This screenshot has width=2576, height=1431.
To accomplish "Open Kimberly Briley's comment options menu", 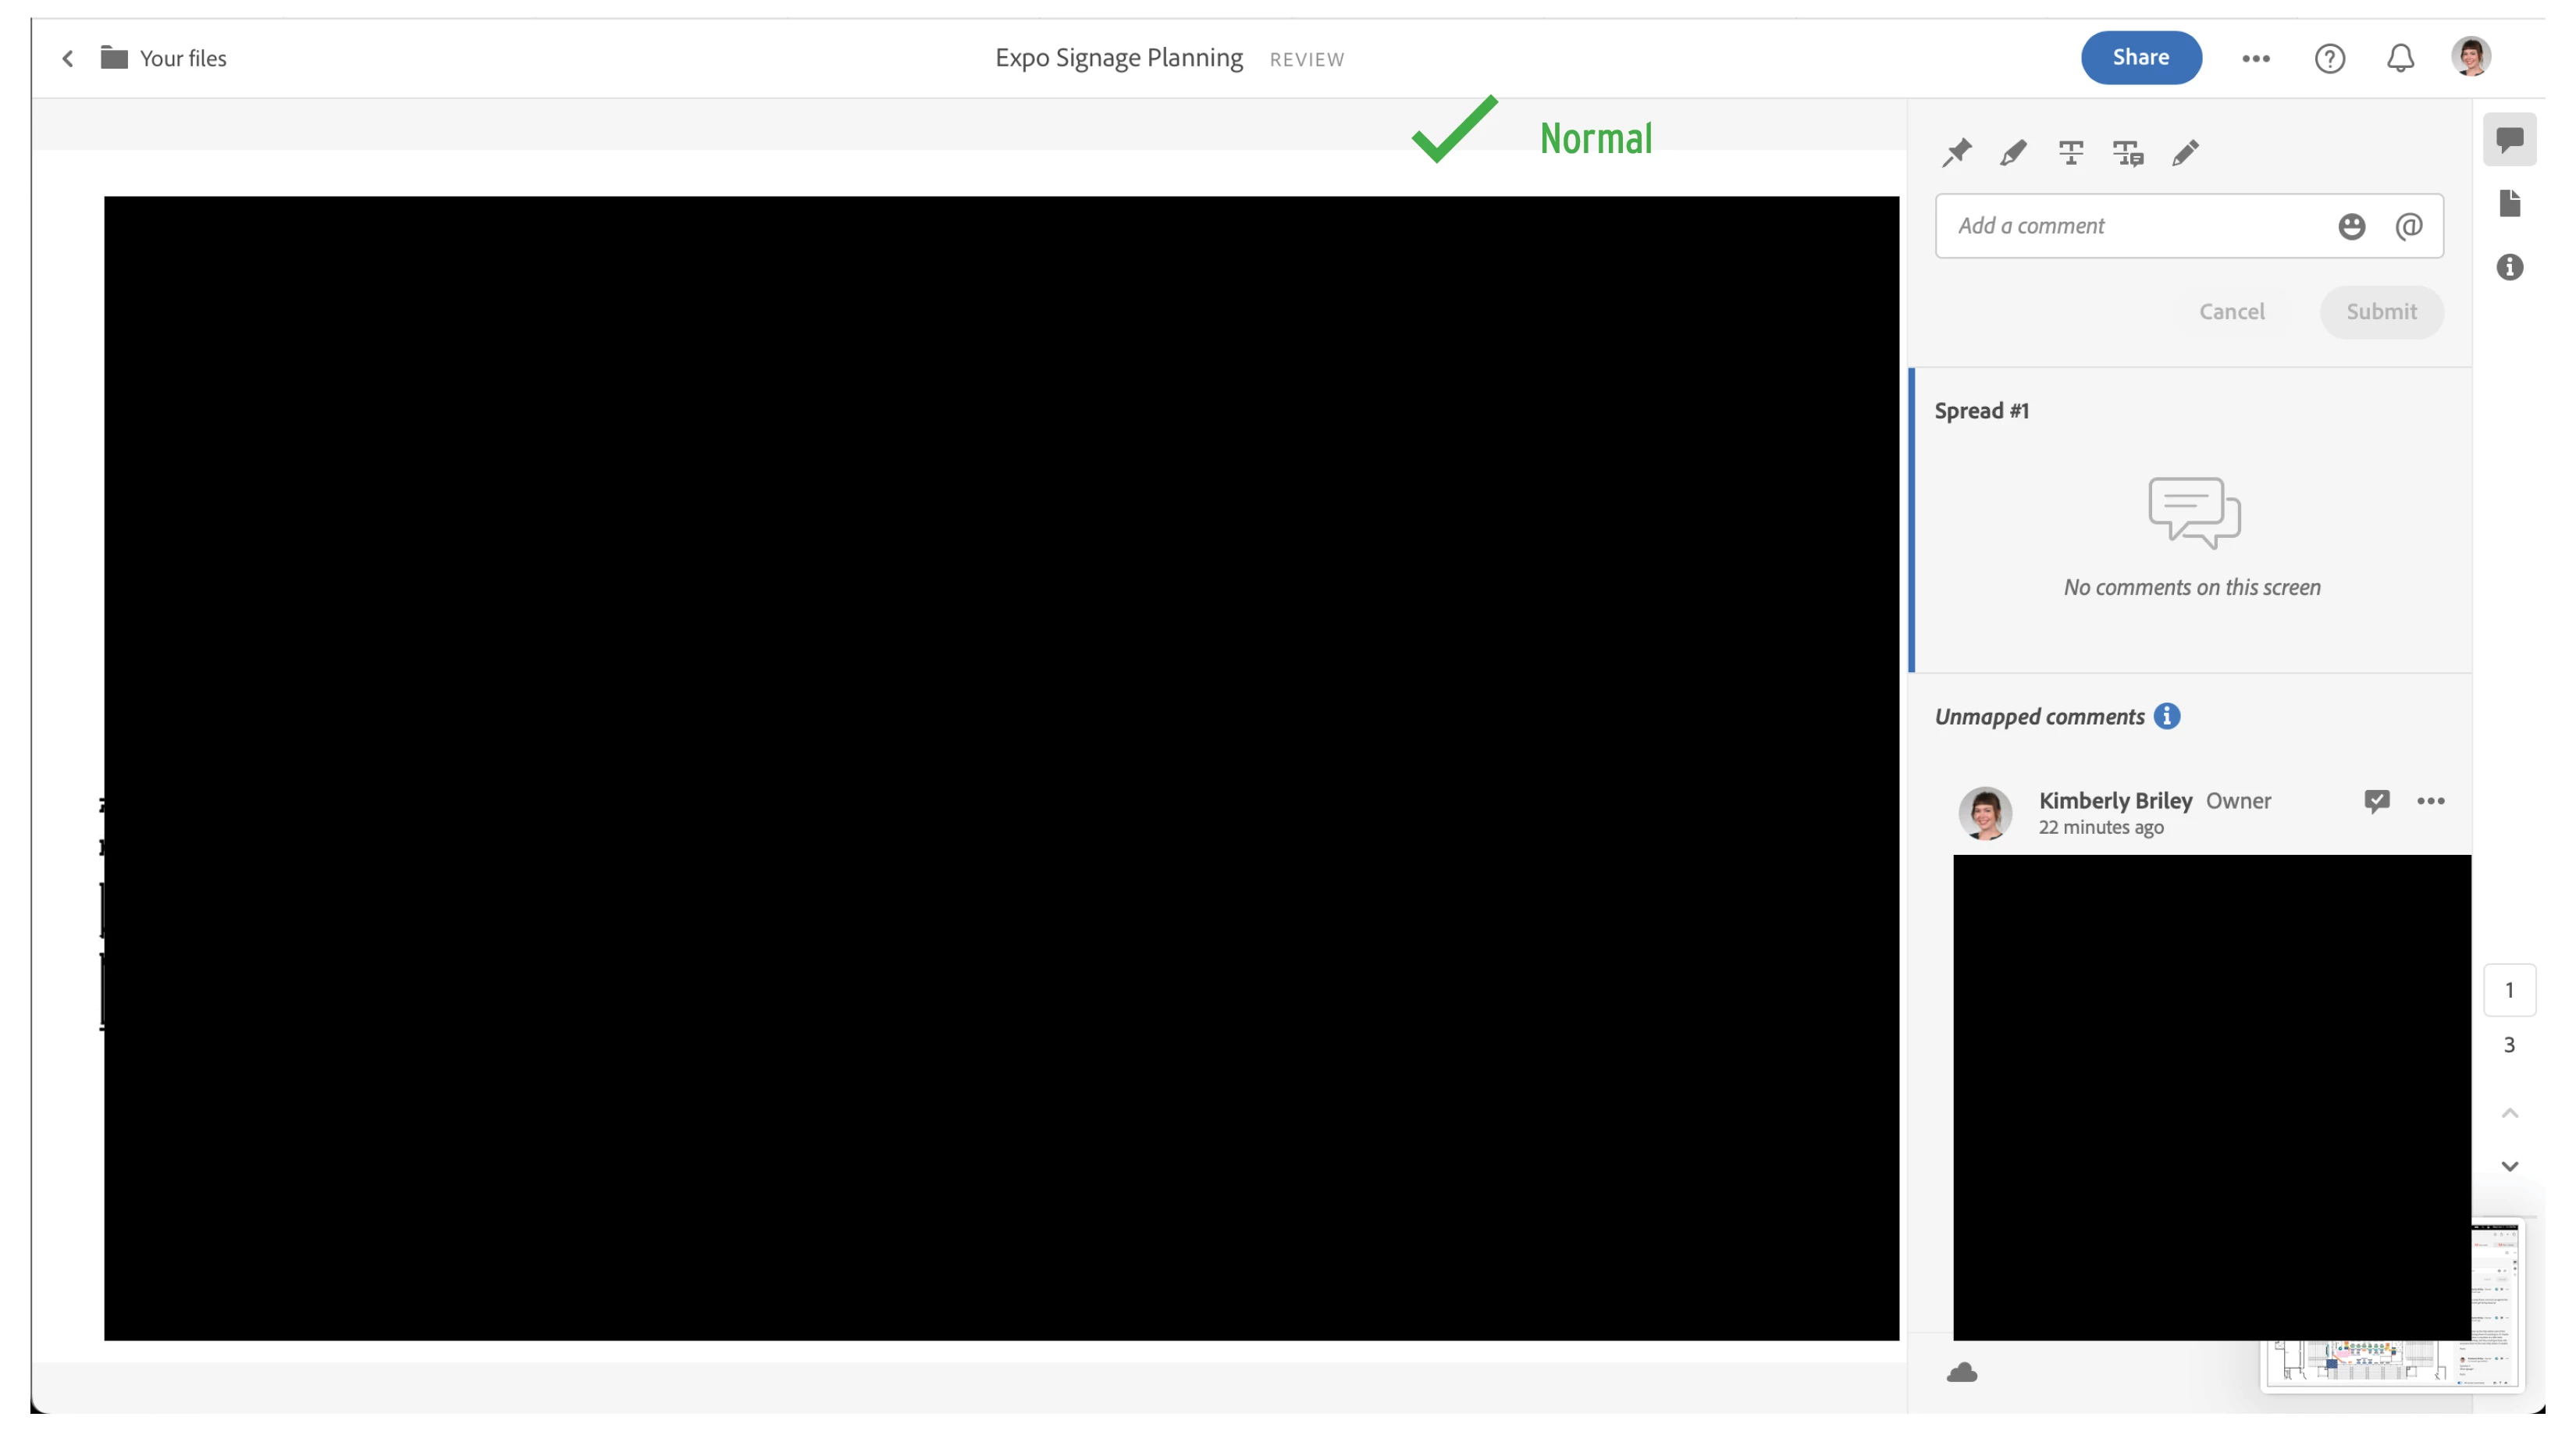I will (2430, 801).
